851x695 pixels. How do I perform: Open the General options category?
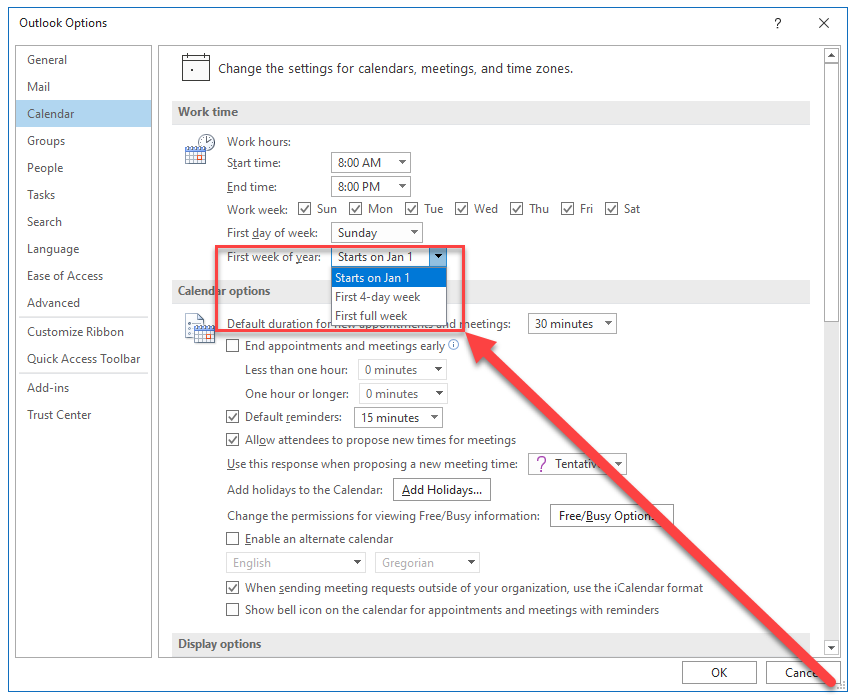84,60
